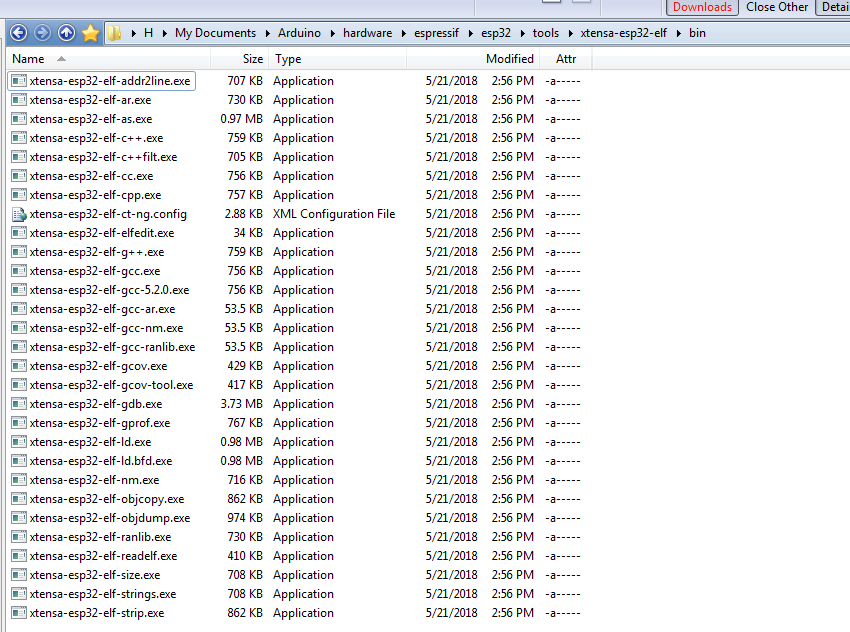Image resolution: width=850 pixels, height=632 pixels.
Task: Click icon of xtensa-esp32-elf-cc.exe
Action: pos(19,176)
